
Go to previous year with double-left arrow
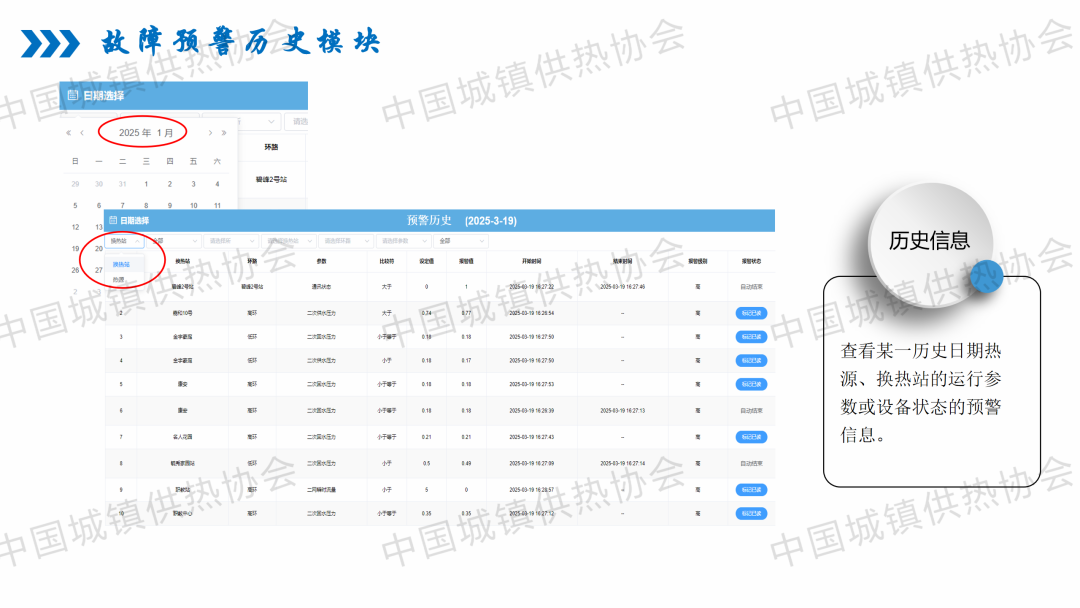click(x=69, y=133)
